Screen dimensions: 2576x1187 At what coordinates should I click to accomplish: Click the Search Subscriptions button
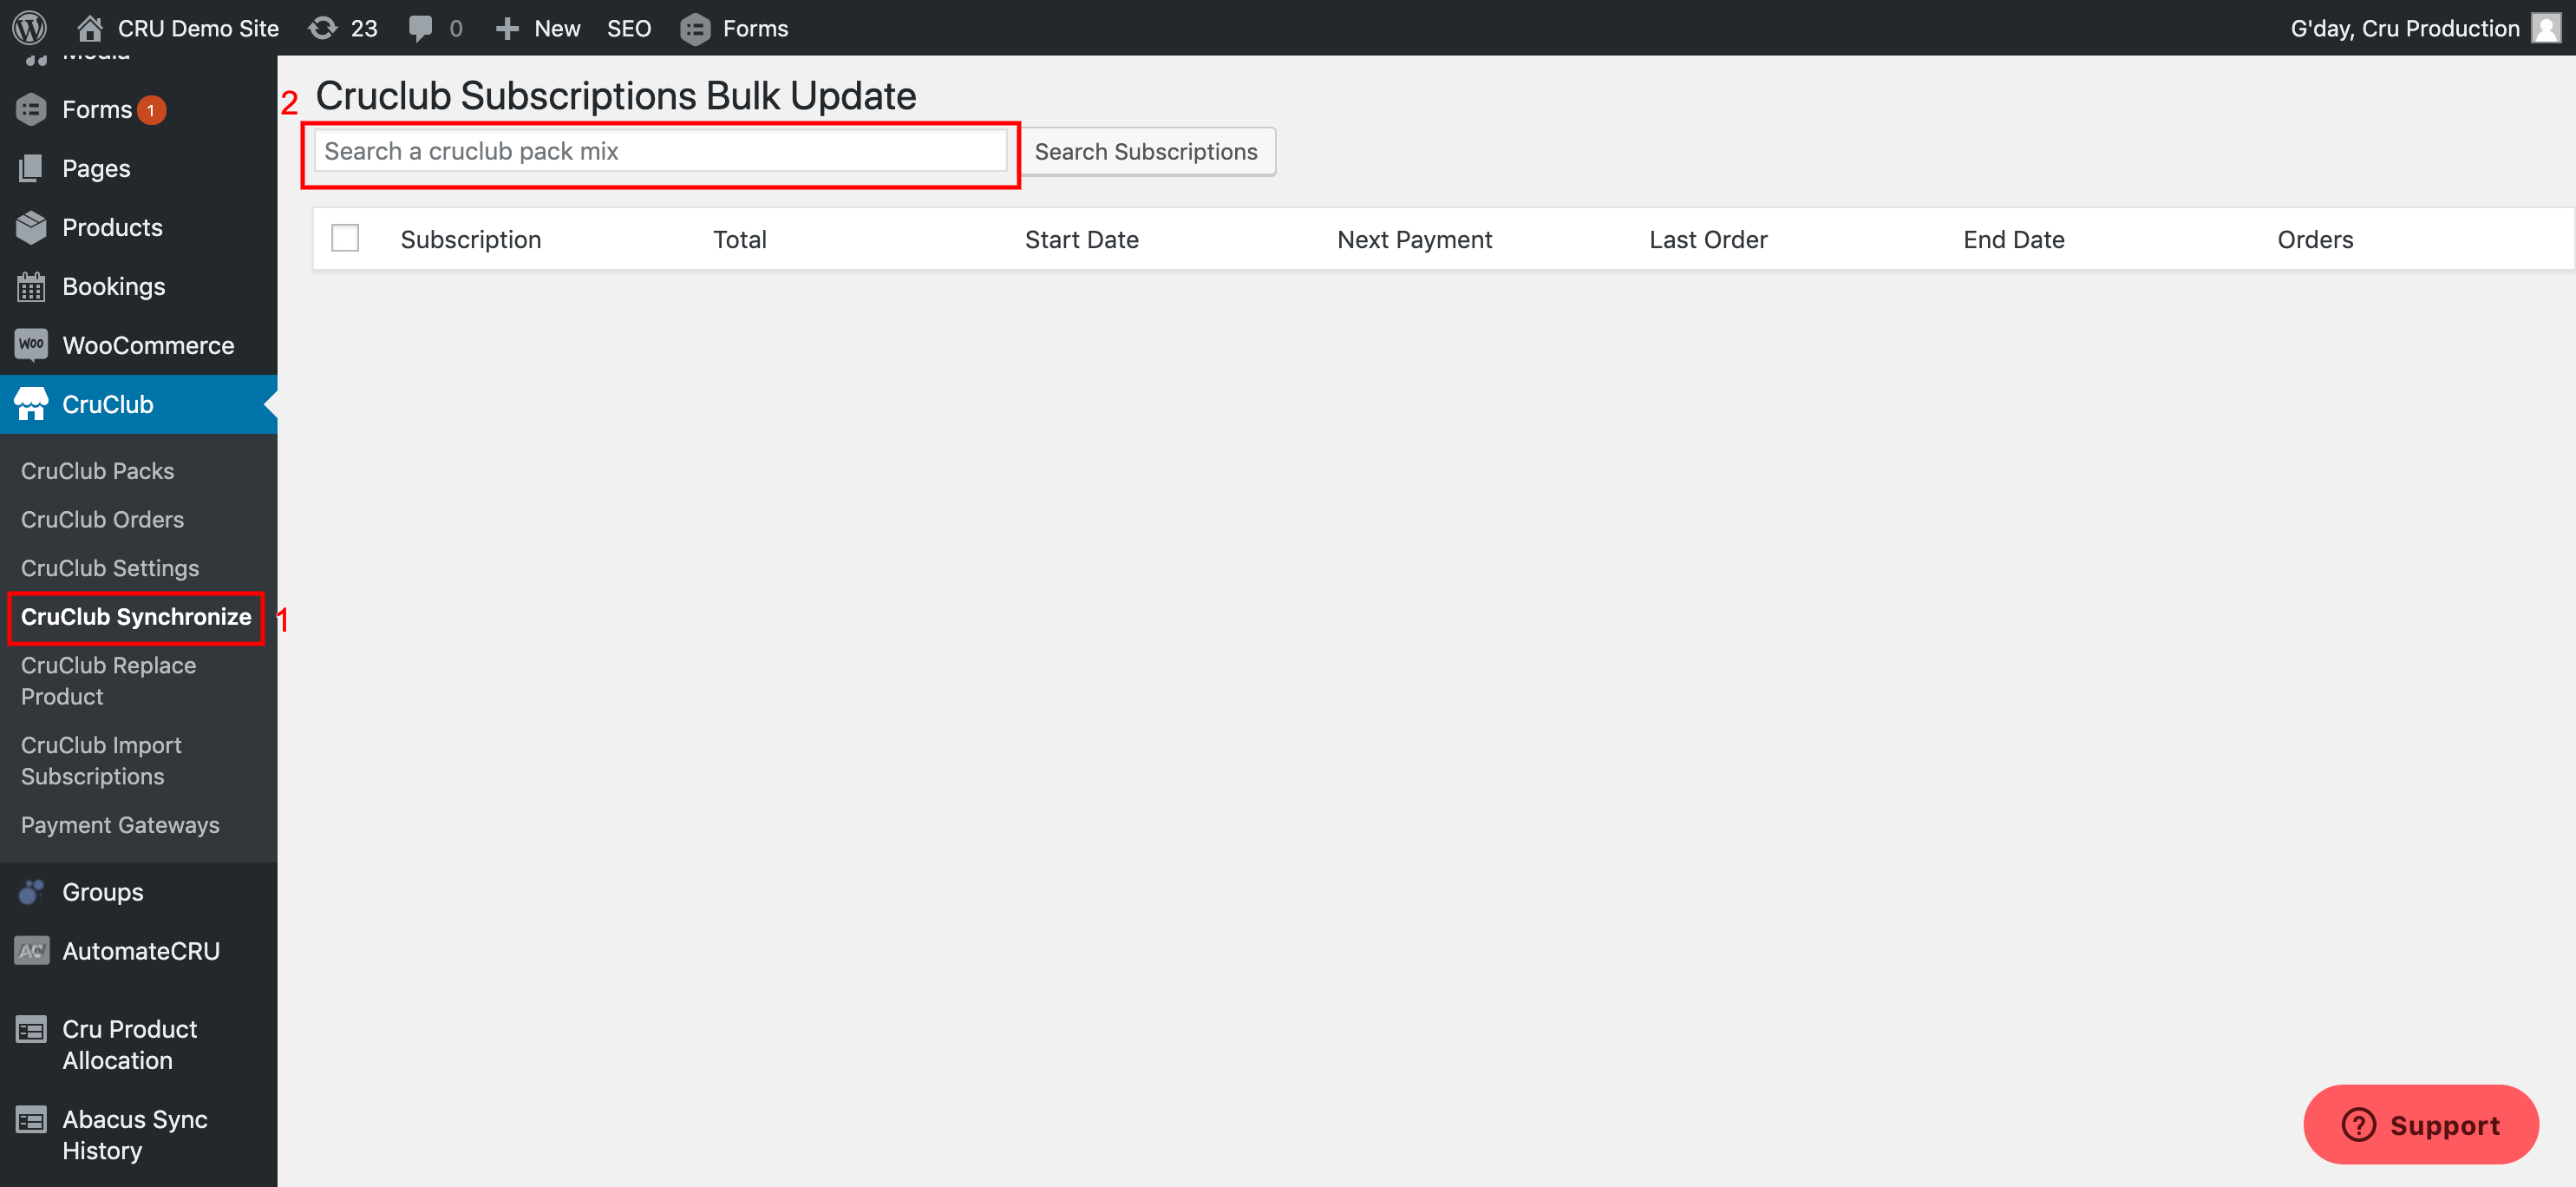coord(1146,151)
